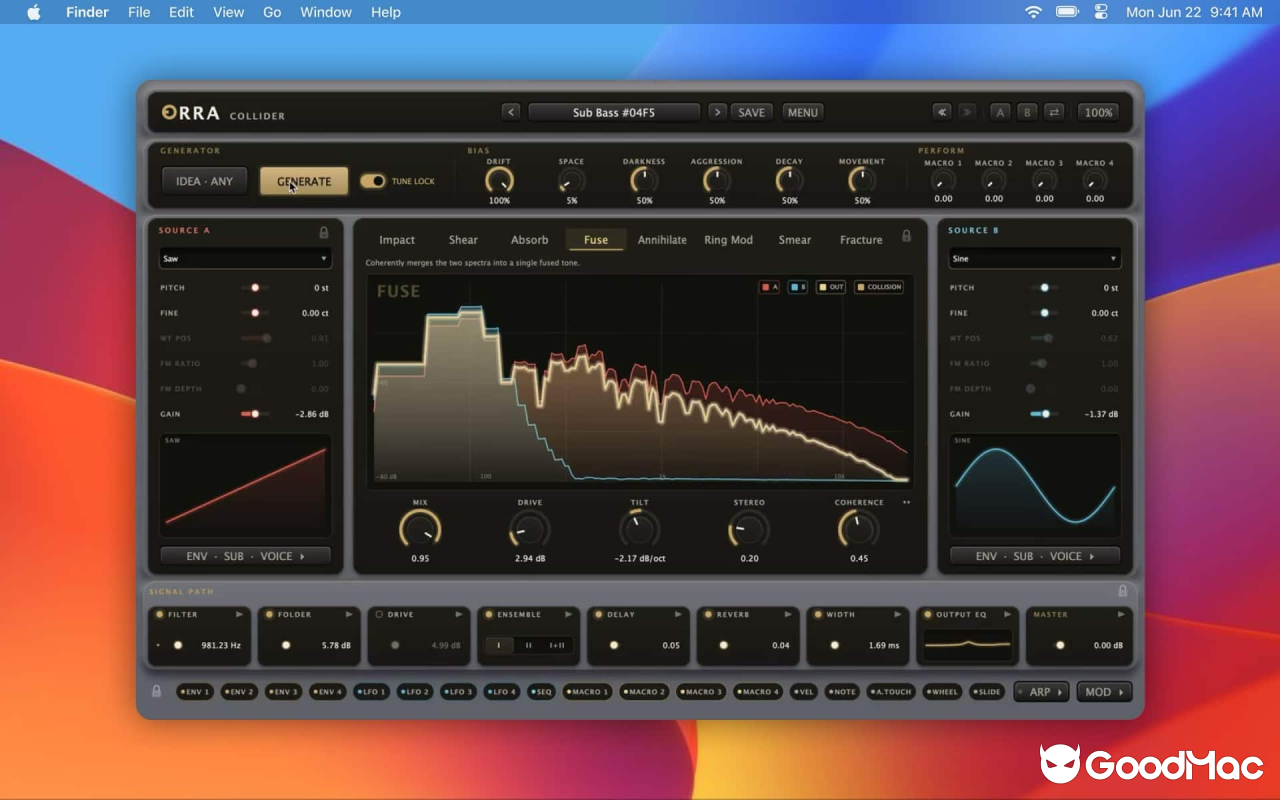Click the ENV 1 modulation source
Viewport: 1280px width, 800px height.
[195, 691]
